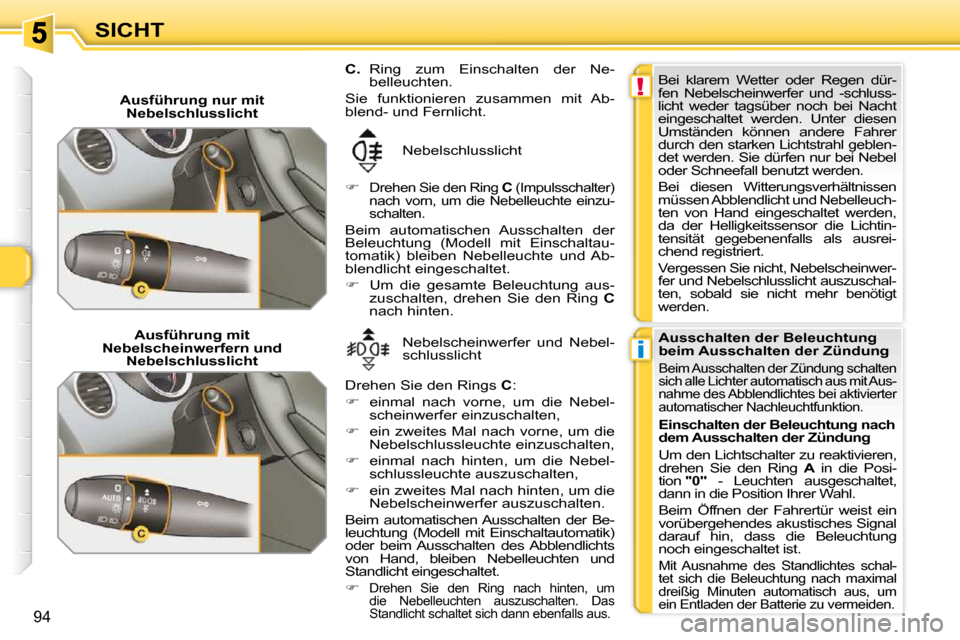Click the lower image of the stalk with front fog lamps
Image resolution: width=960 pixels, height=640 pixels.
[192, 462]
